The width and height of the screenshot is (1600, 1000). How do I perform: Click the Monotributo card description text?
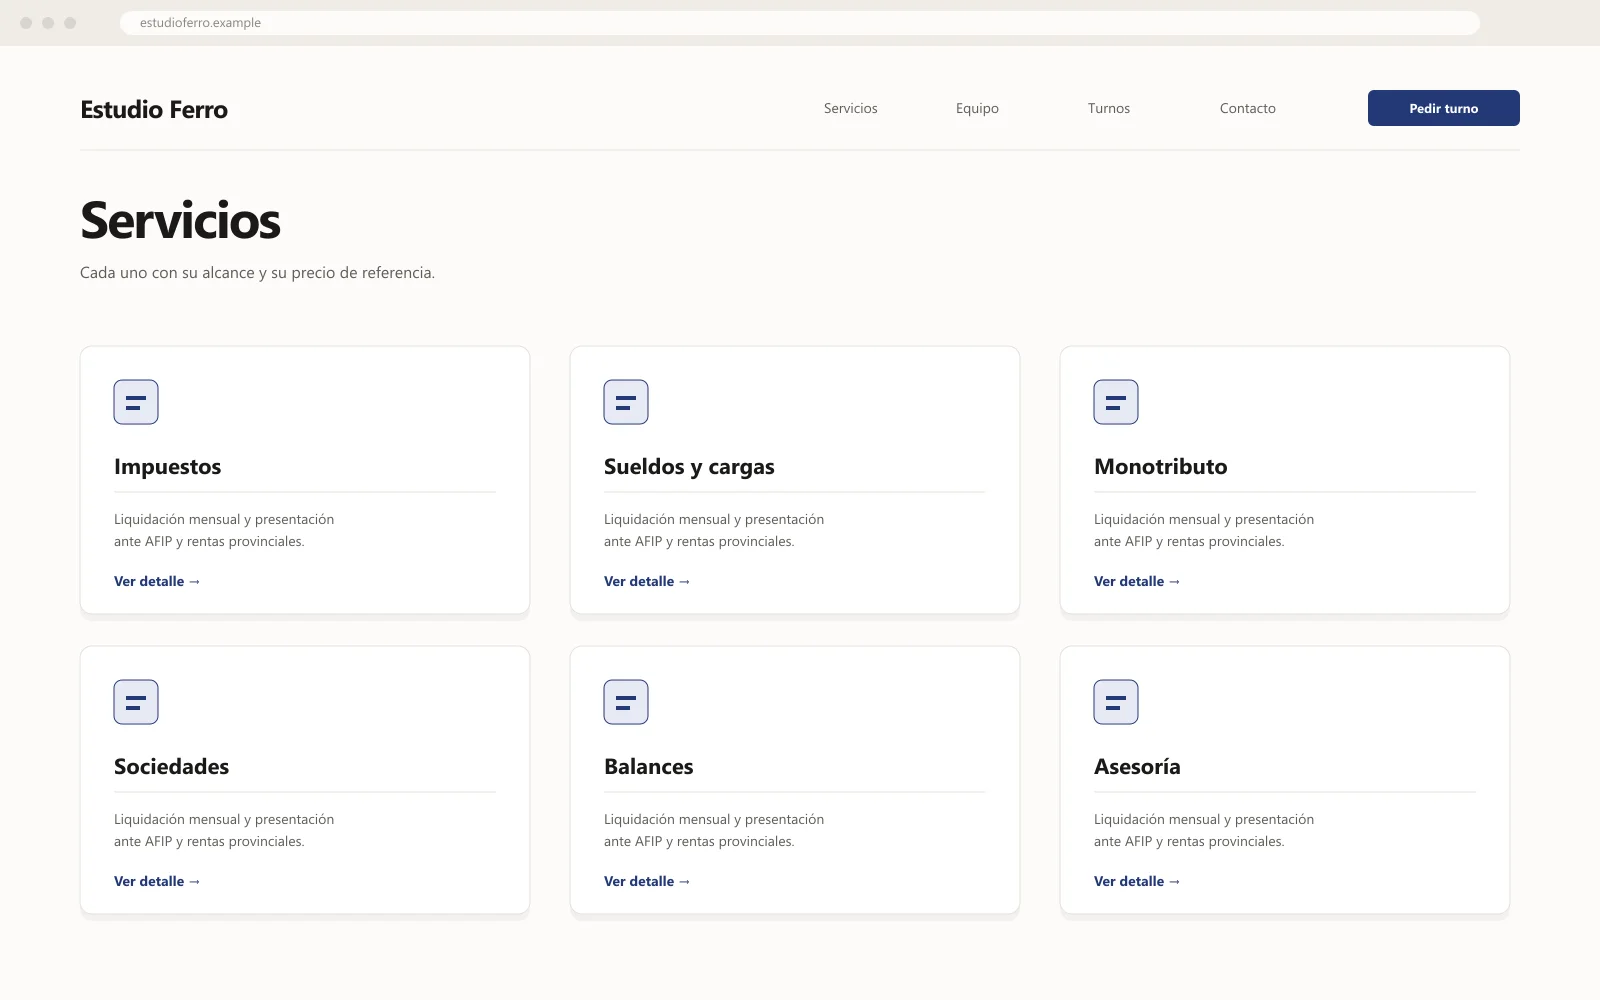(1204, 530)
